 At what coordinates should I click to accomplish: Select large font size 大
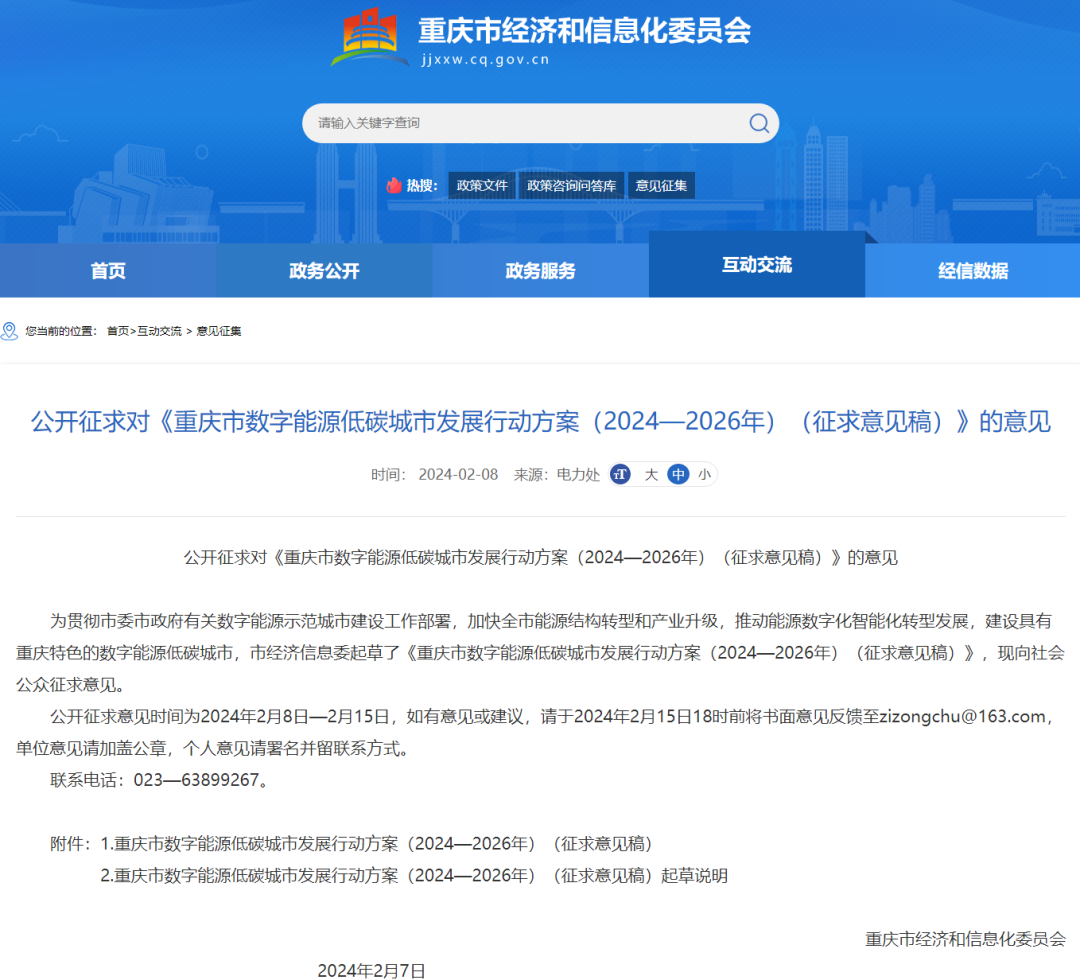pyautogui.click(x=651, y=475)
